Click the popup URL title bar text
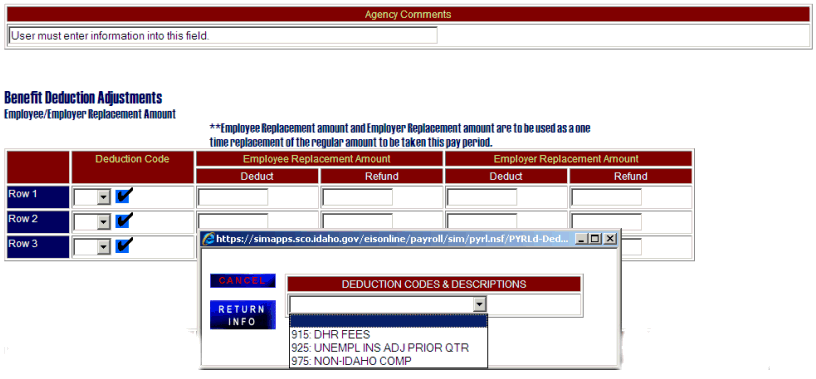 point(392,239)
